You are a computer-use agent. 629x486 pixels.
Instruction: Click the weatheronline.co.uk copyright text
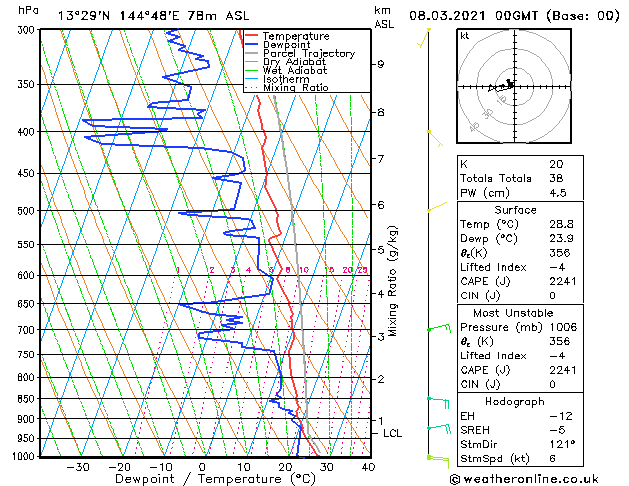coord(524,479)
